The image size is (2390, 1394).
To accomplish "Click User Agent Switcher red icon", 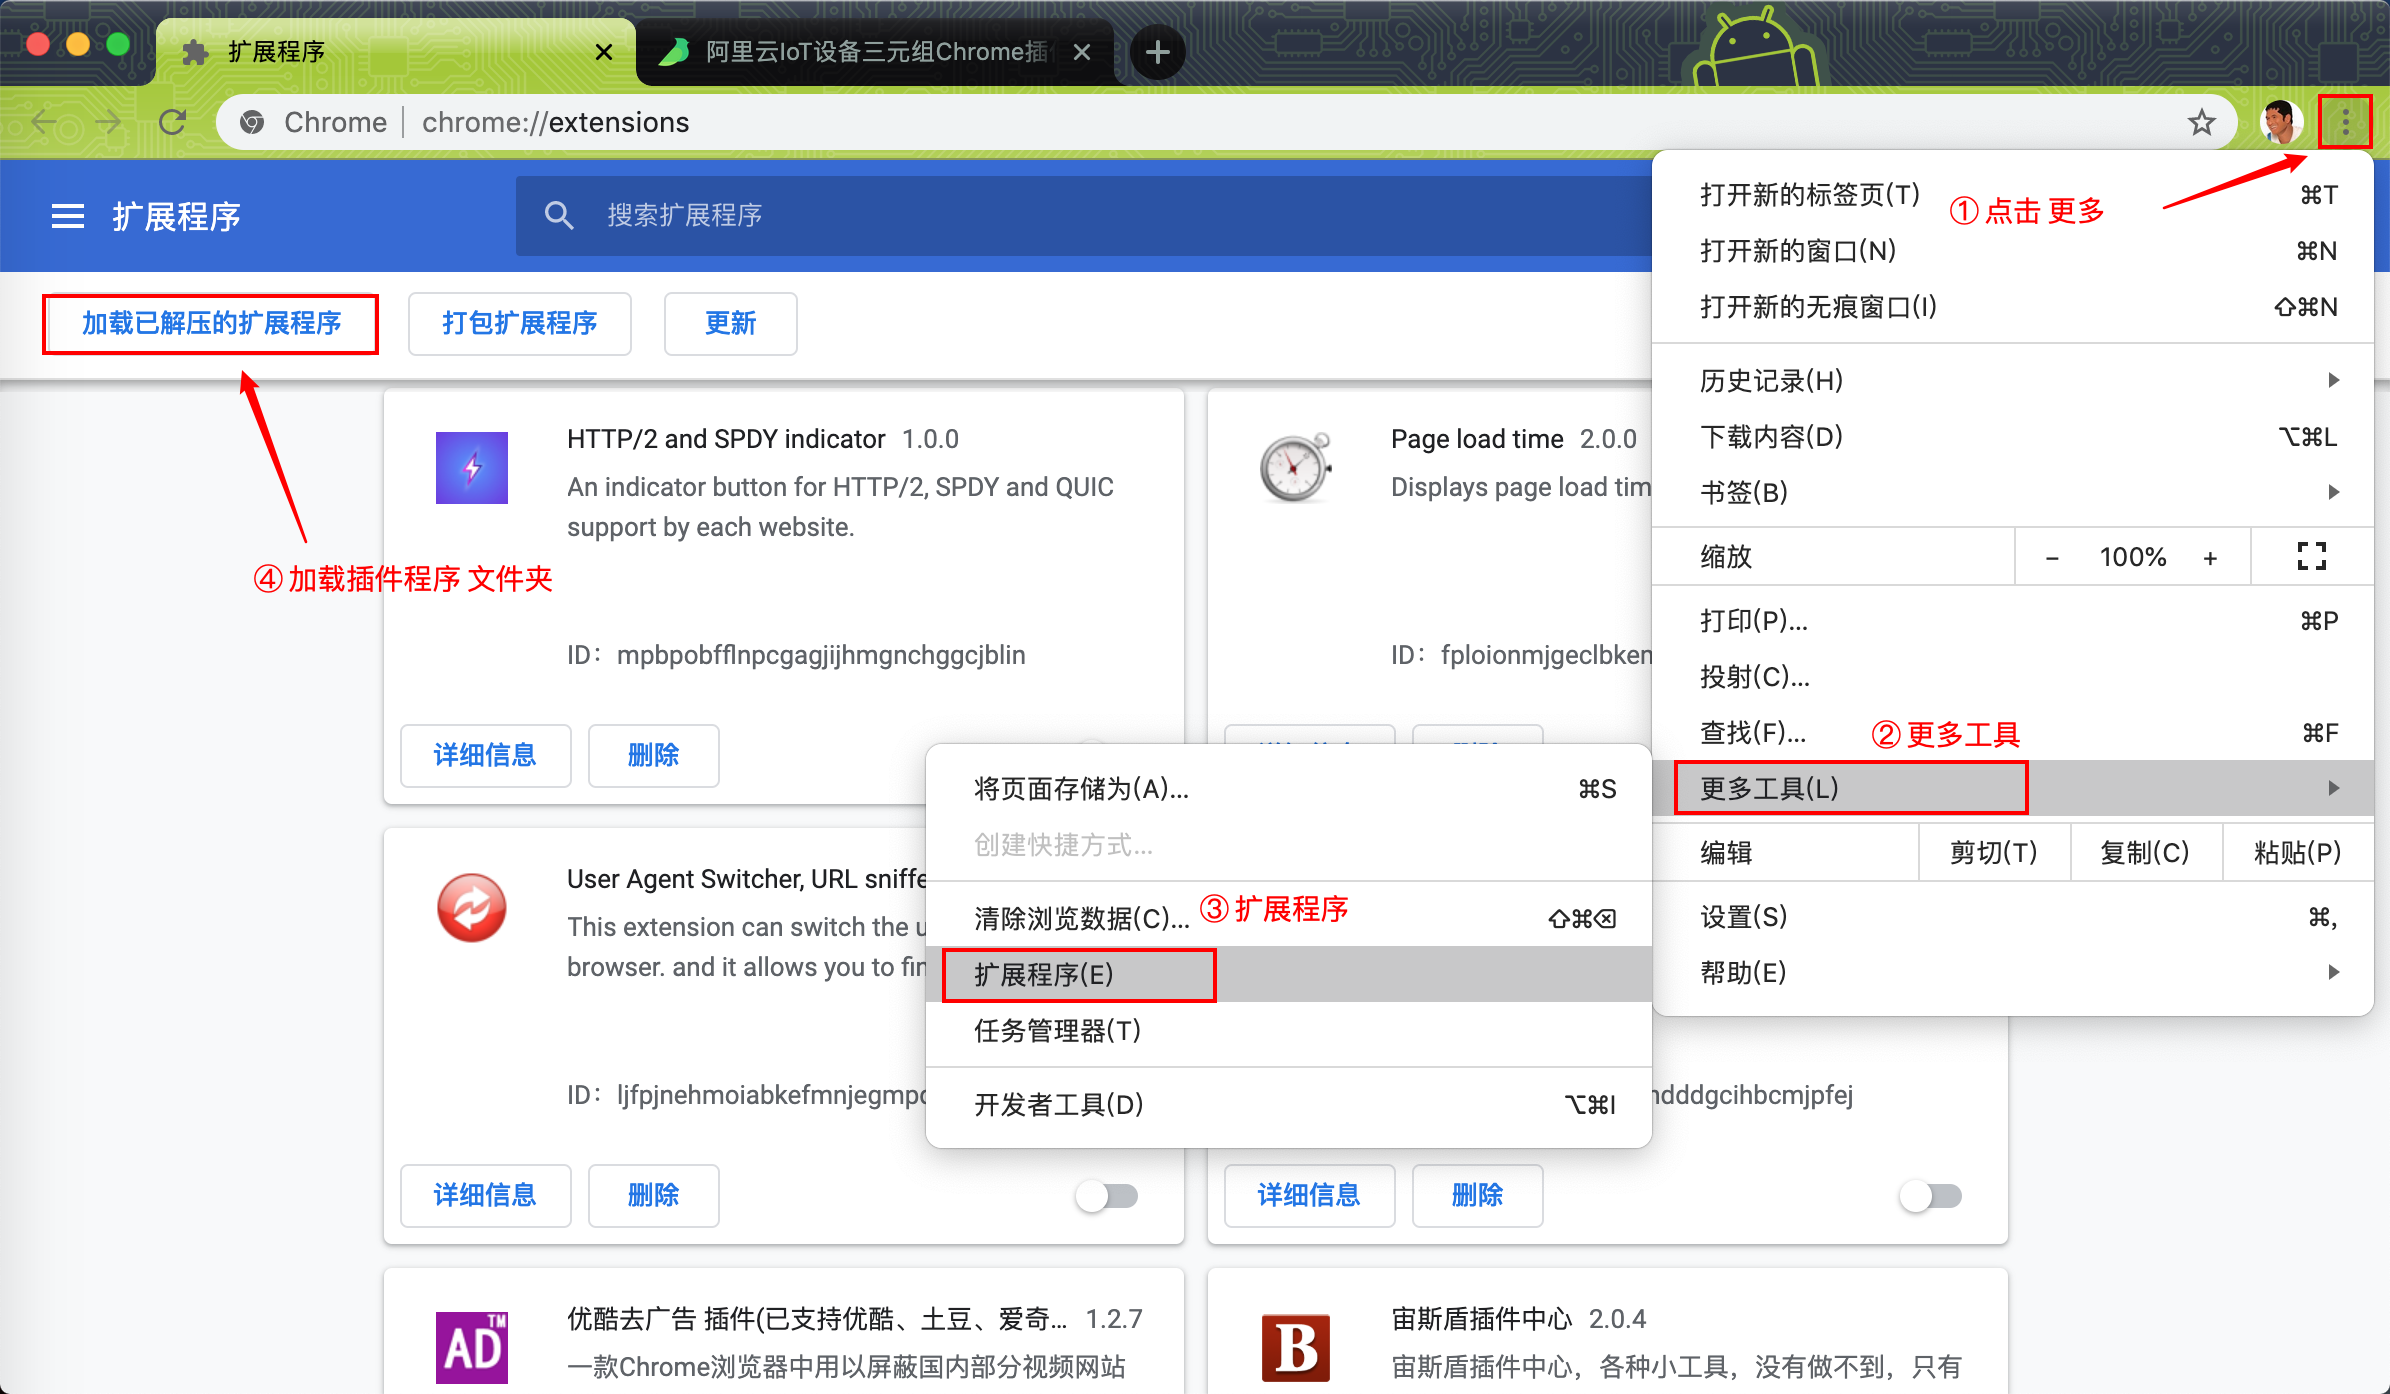I will pyautogui.click(x=472, y=907).
